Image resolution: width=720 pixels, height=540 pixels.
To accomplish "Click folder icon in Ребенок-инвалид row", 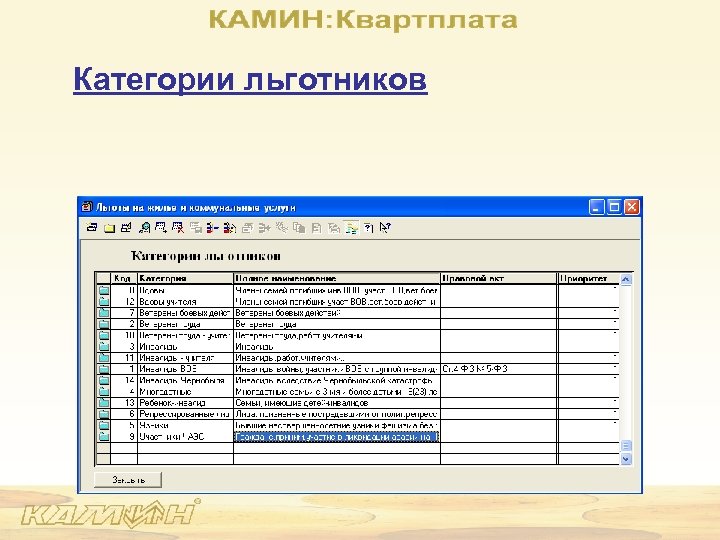I will tap(104, 403).
